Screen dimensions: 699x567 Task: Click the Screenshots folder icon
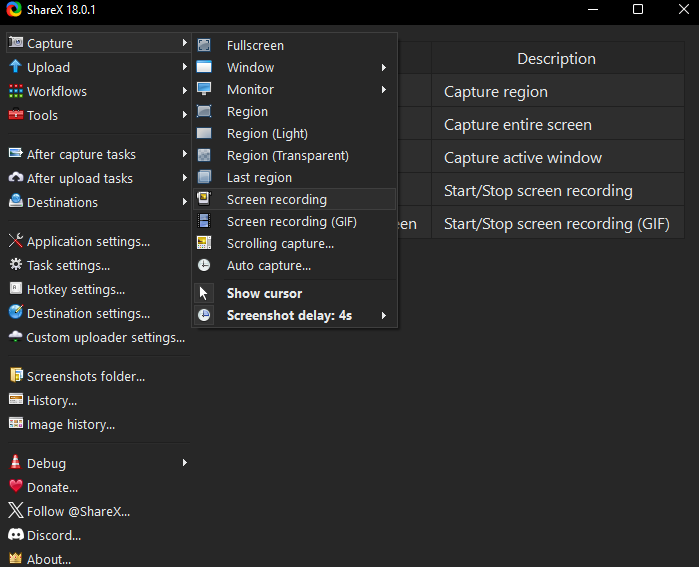pyautogui.click(x=16, y=376)
